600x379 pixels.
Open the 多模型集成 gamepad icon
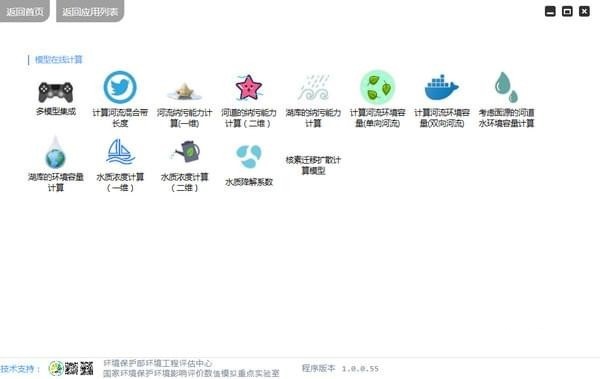click(56, 92)
